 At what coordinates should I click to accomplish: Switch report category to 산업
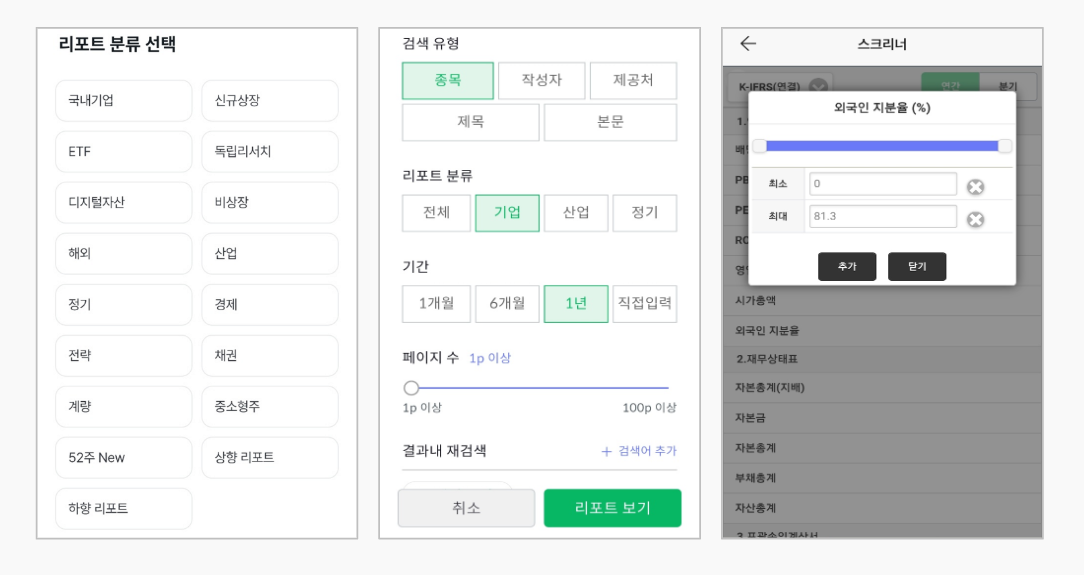[576, 213]
